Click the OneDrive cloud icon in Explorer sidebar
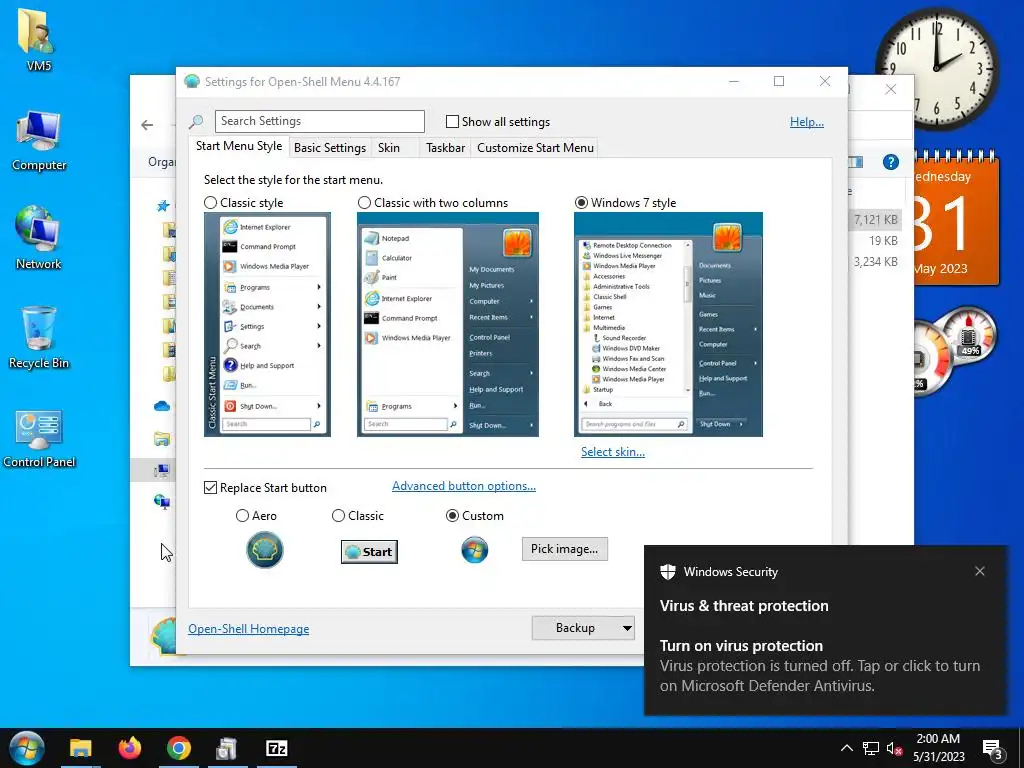This screenshot has height=768, width=1024. 162,406
